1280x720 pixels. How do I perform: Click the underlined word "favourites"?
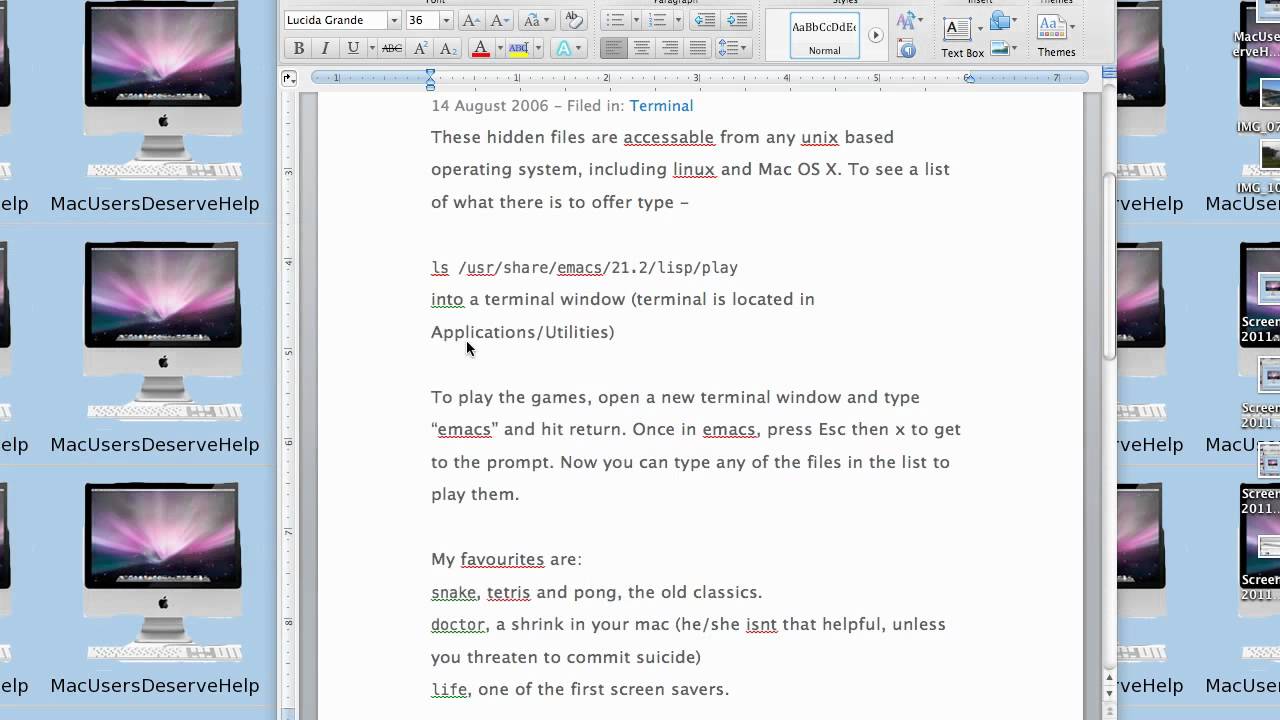[x=502, y=559]
